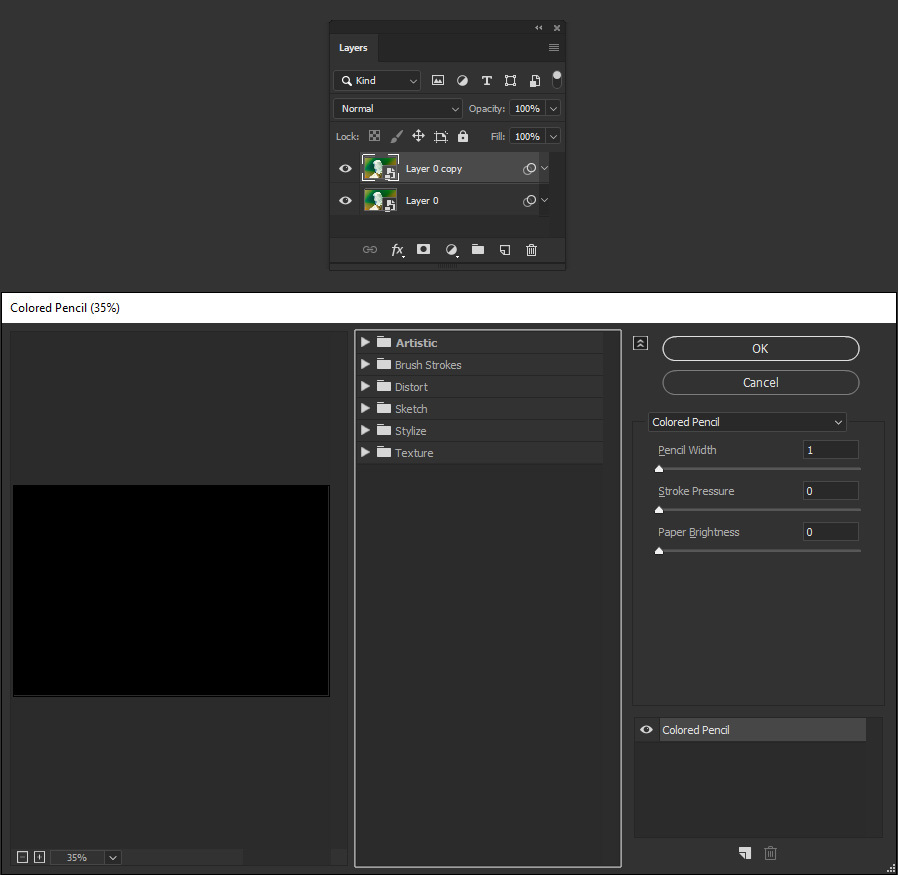Filter layers by type layer icon
The height and width of the screenshot is (875, 898).
[486, 81]
